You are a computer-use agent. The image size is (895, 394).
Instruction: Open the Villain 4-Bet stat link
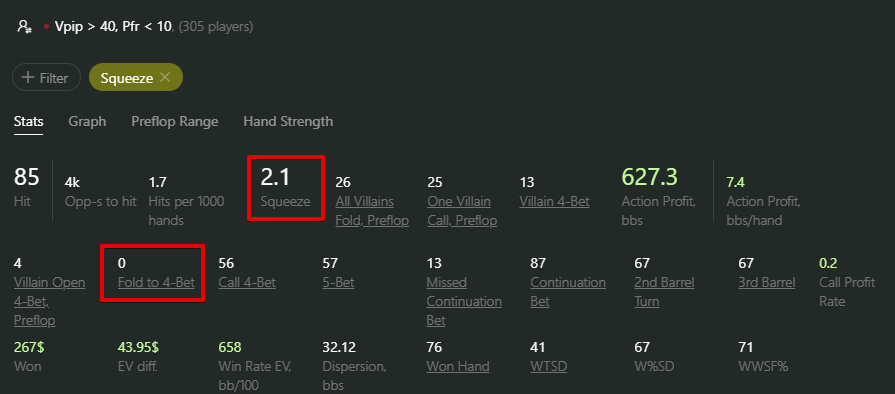click(x=554, y=202)
